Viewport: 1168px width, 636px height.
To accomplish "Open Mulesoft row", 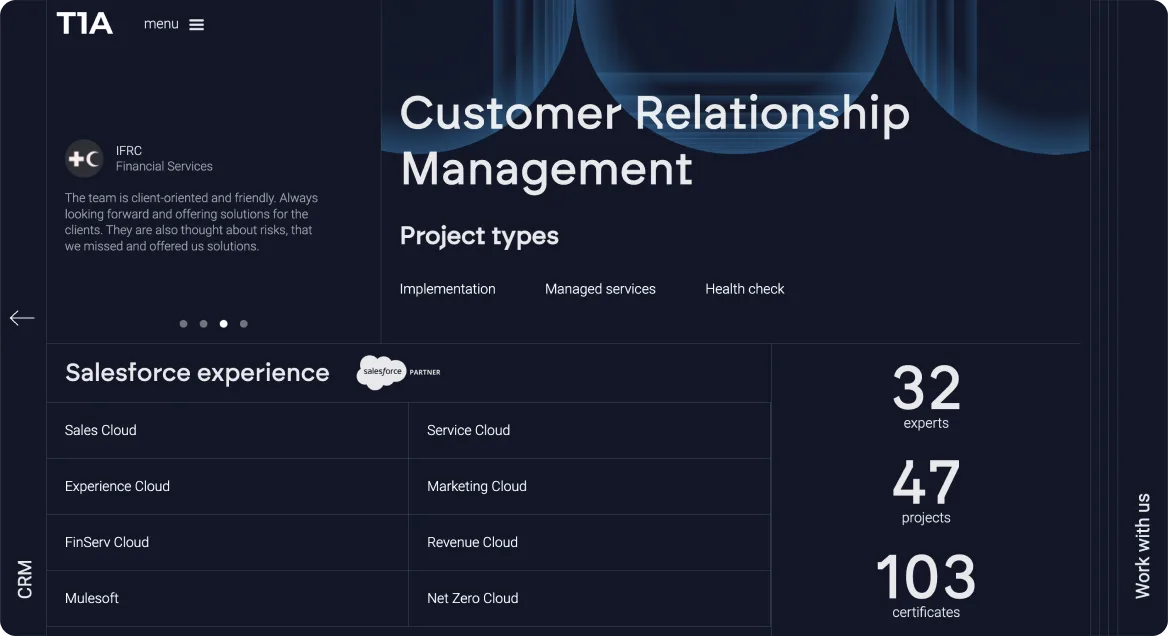I will (x=227, y=598).
